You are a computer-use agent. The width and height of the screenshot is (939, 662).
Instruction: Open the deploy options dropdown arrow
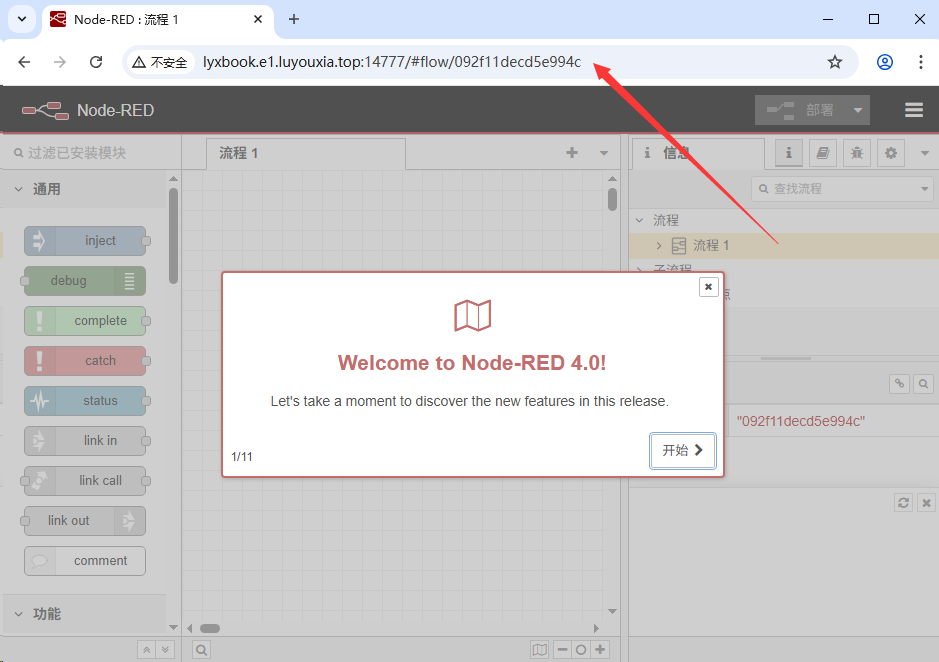click(858, 110)
